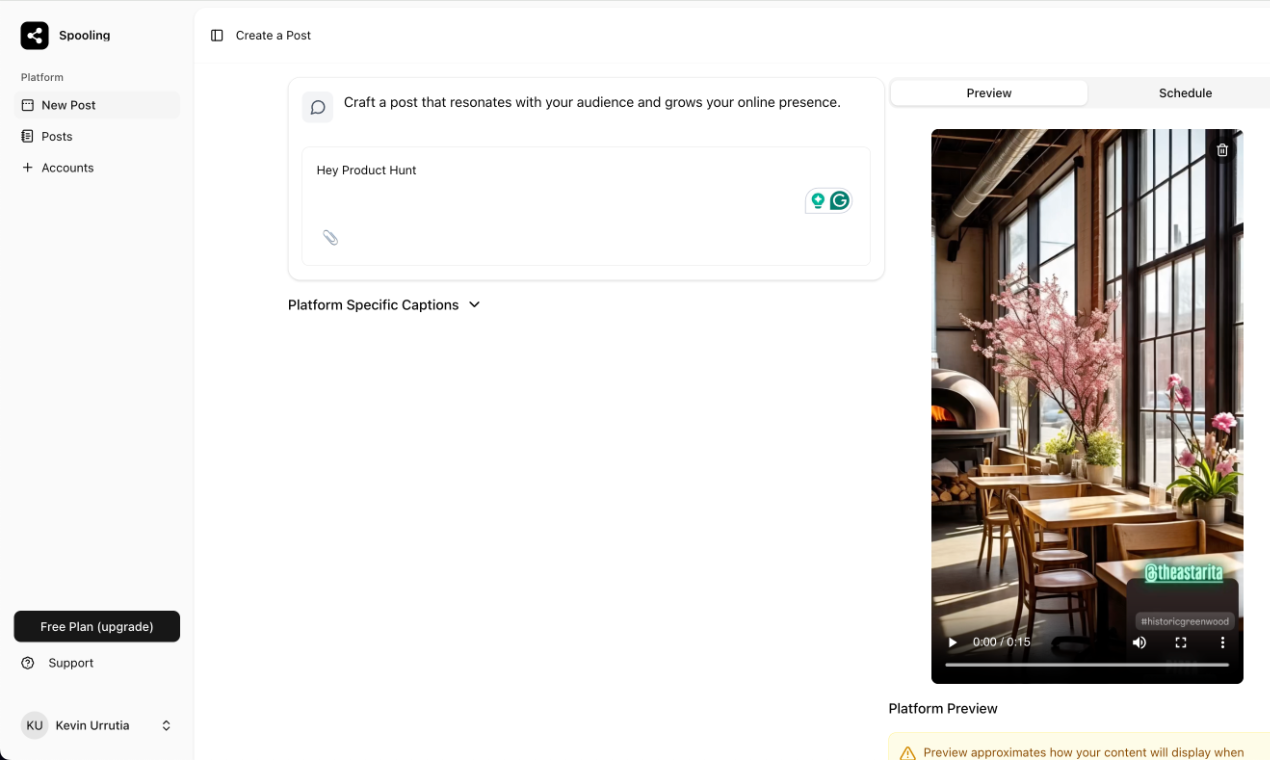Enter fullscreen for the video
The image size is (1270, 760).
[1181, 642]
